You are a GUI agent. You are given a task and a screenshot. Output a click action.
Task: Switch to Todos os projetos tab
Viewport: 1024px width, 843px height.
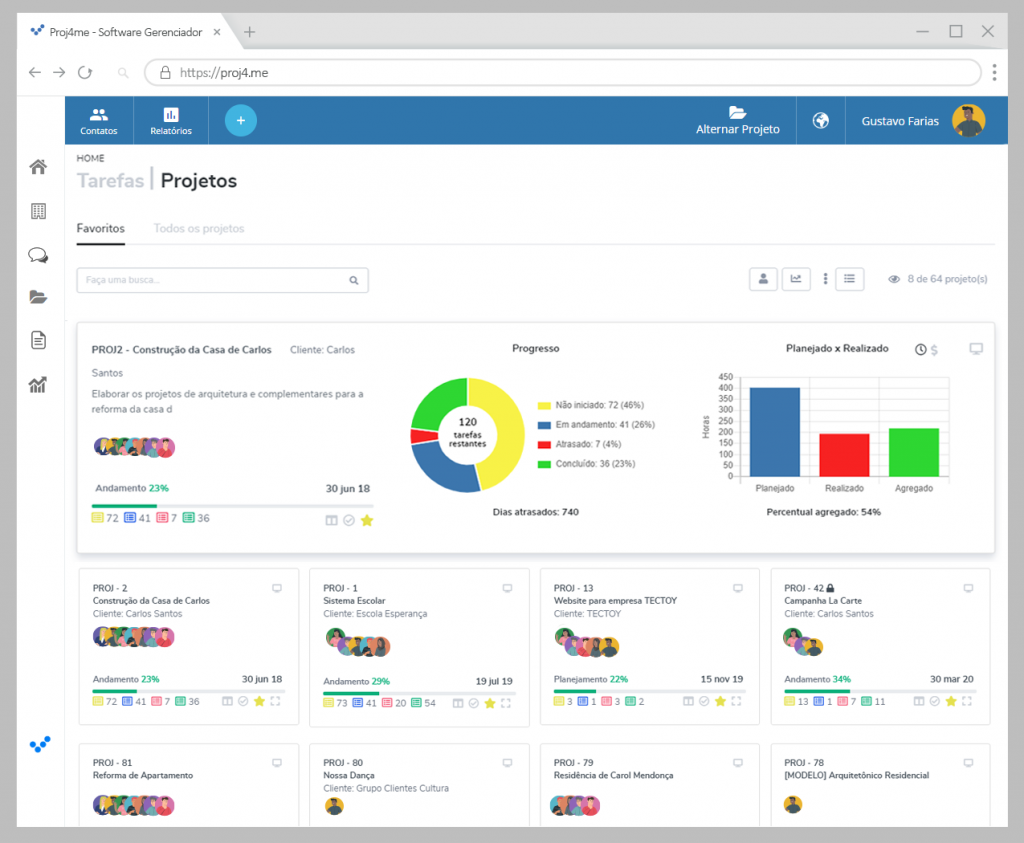point(199,229)
